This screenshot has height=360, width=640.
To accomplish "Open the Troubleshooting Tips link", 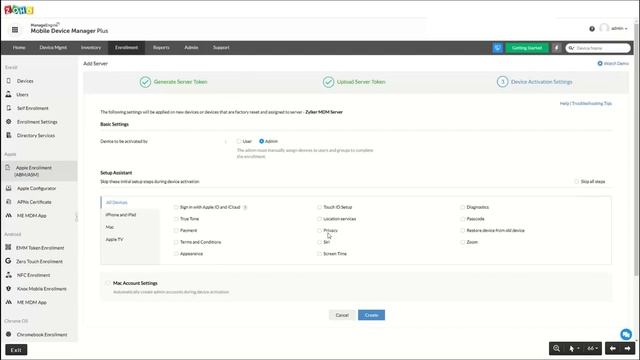I will (592, 104).
